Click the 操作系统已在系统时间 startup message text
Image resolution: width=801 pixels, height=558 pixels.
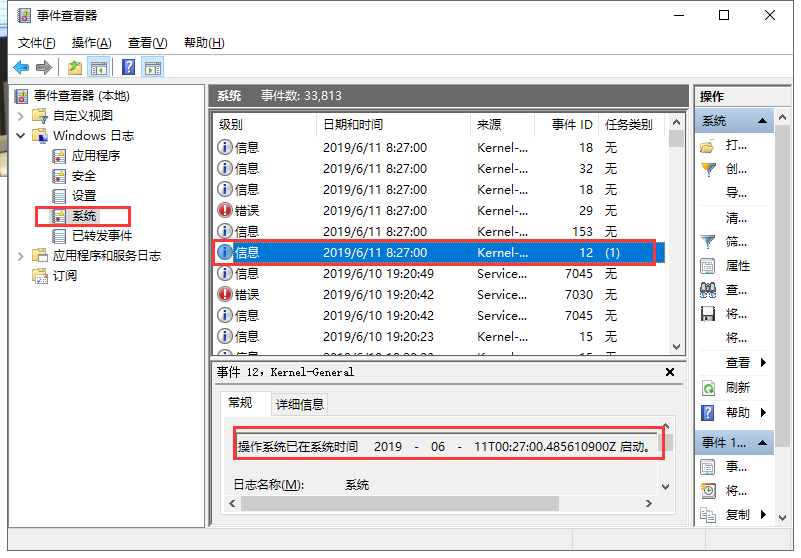coord(444,447)
